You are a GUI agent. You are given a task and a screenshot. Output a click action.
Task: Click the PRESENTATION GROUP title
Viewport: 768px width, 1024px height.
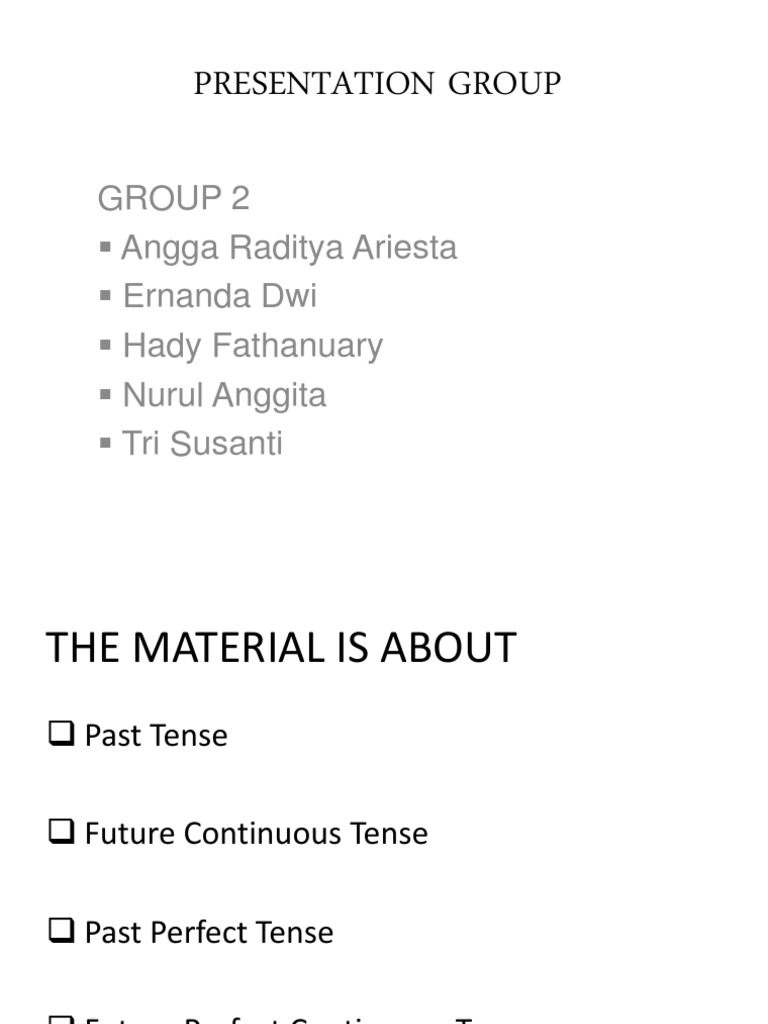(x=377, y=84)
